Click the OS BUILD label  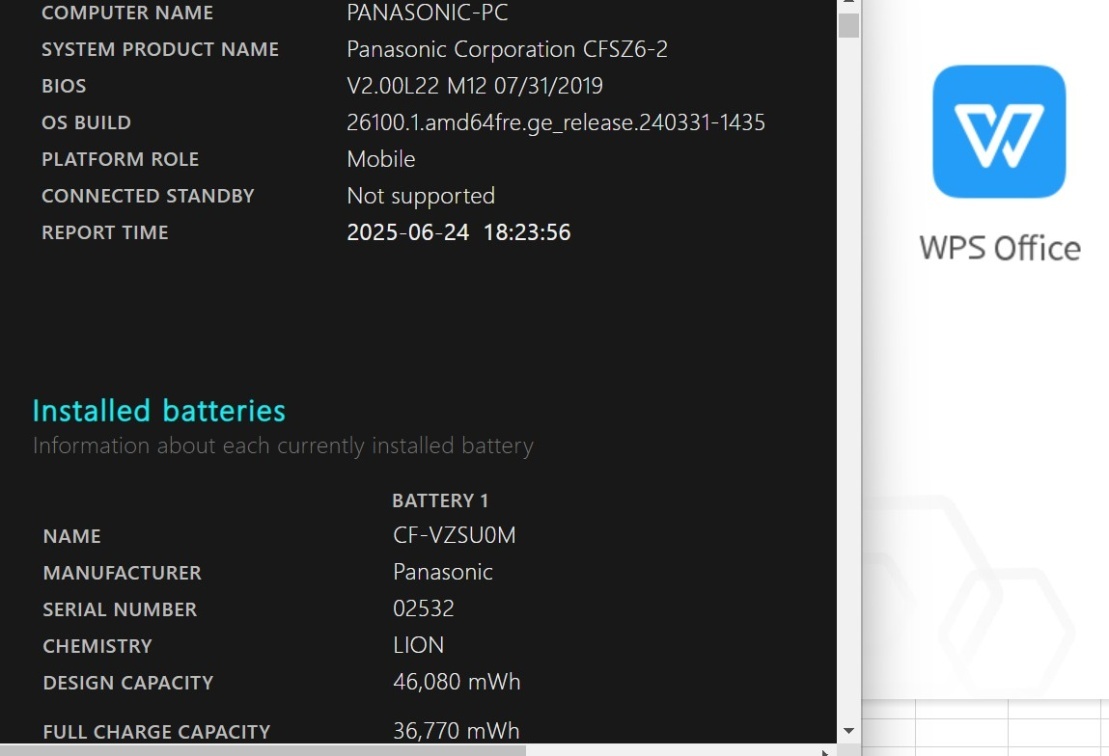tap(86, 123)
